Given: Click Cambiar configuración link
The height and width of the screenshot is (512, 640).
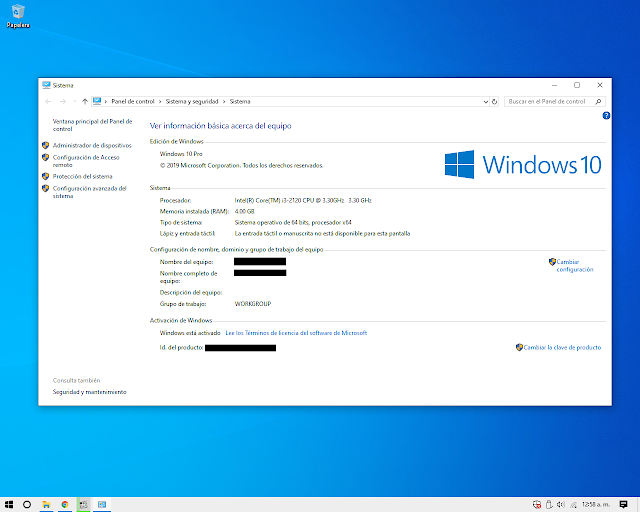Looking at the screenshot, I should pos(575,265).
